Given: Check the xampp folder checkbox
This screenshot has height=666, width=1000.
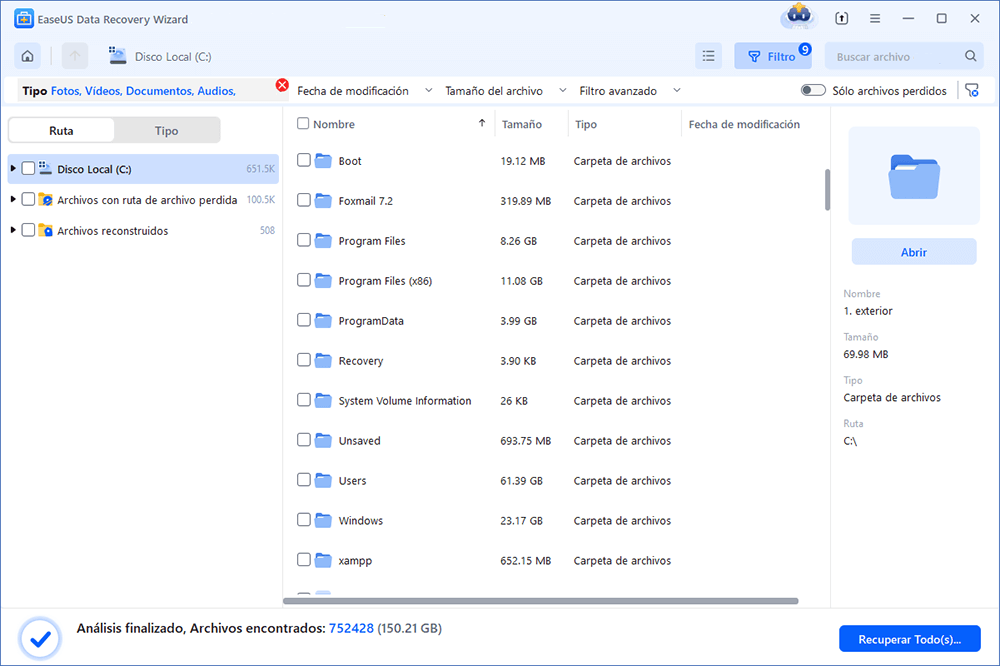Looking at the screenshot, I should 304,559.
